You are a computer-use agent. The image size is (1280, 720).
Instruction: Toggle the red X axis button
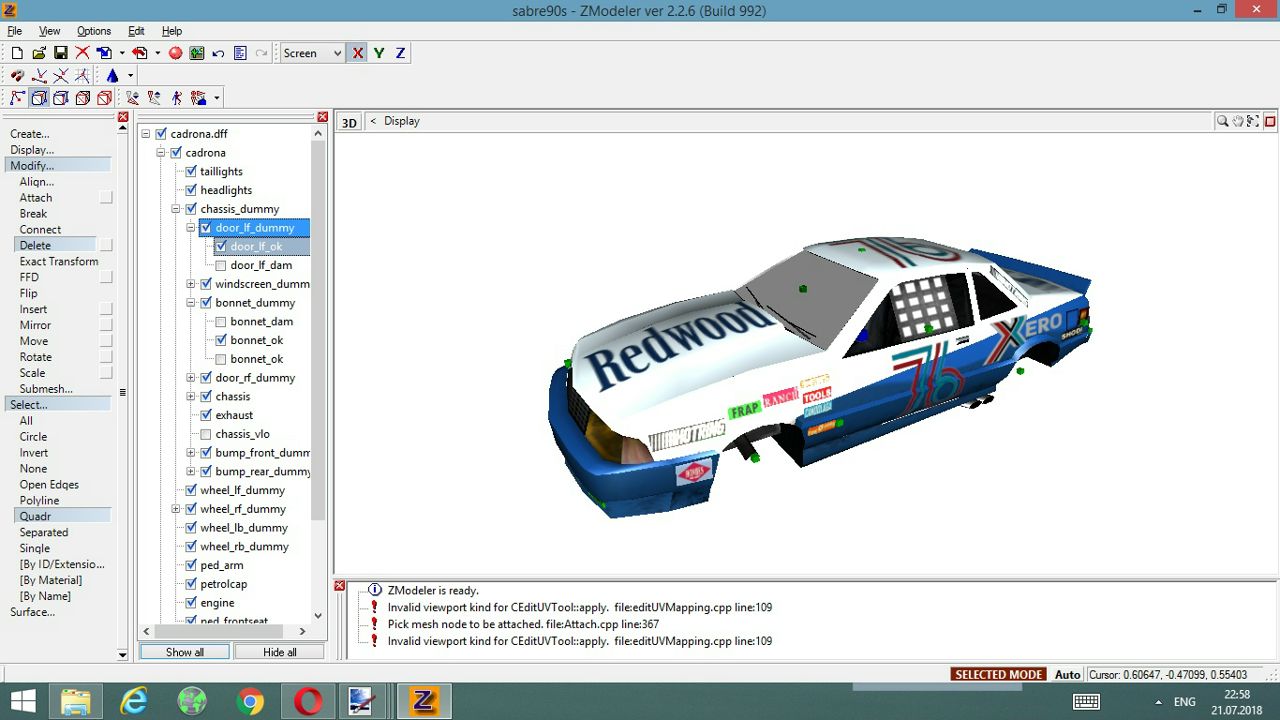coord(357,53)
